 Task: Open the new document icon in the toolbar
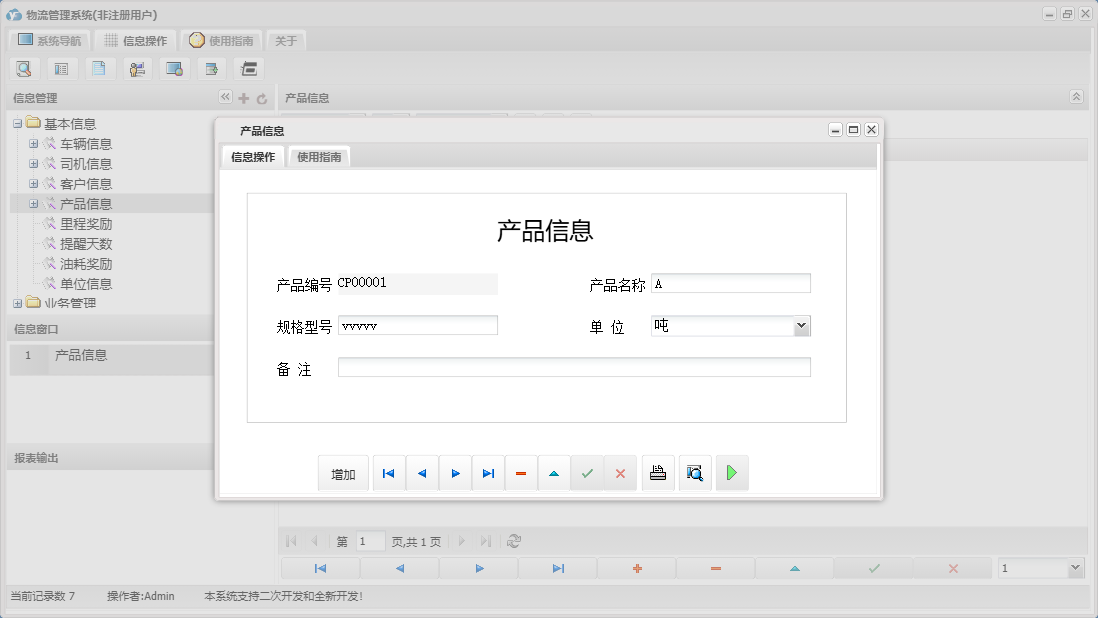100,68
